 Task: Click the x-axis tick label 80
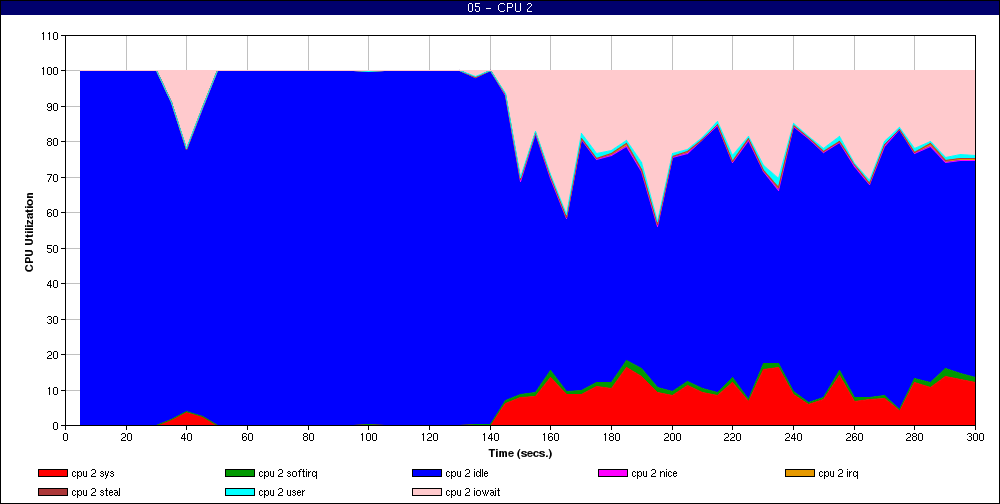[308, 437]
